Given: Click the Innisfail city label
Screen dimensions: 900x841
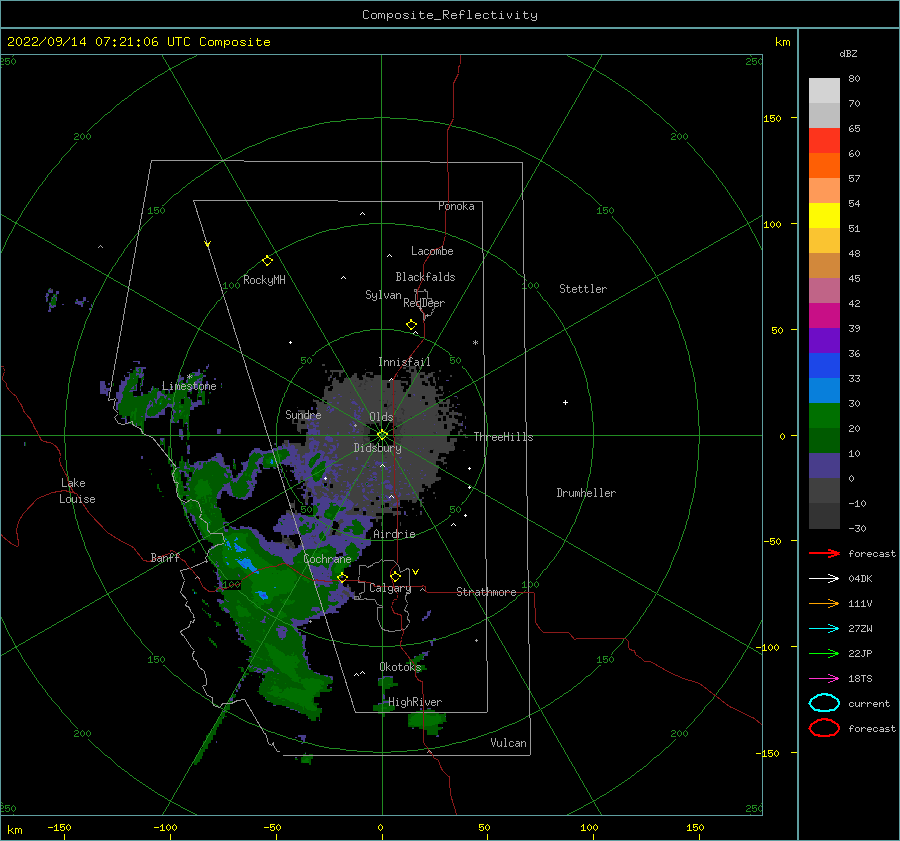Looking at the screenshot, I should coord(404,362).
